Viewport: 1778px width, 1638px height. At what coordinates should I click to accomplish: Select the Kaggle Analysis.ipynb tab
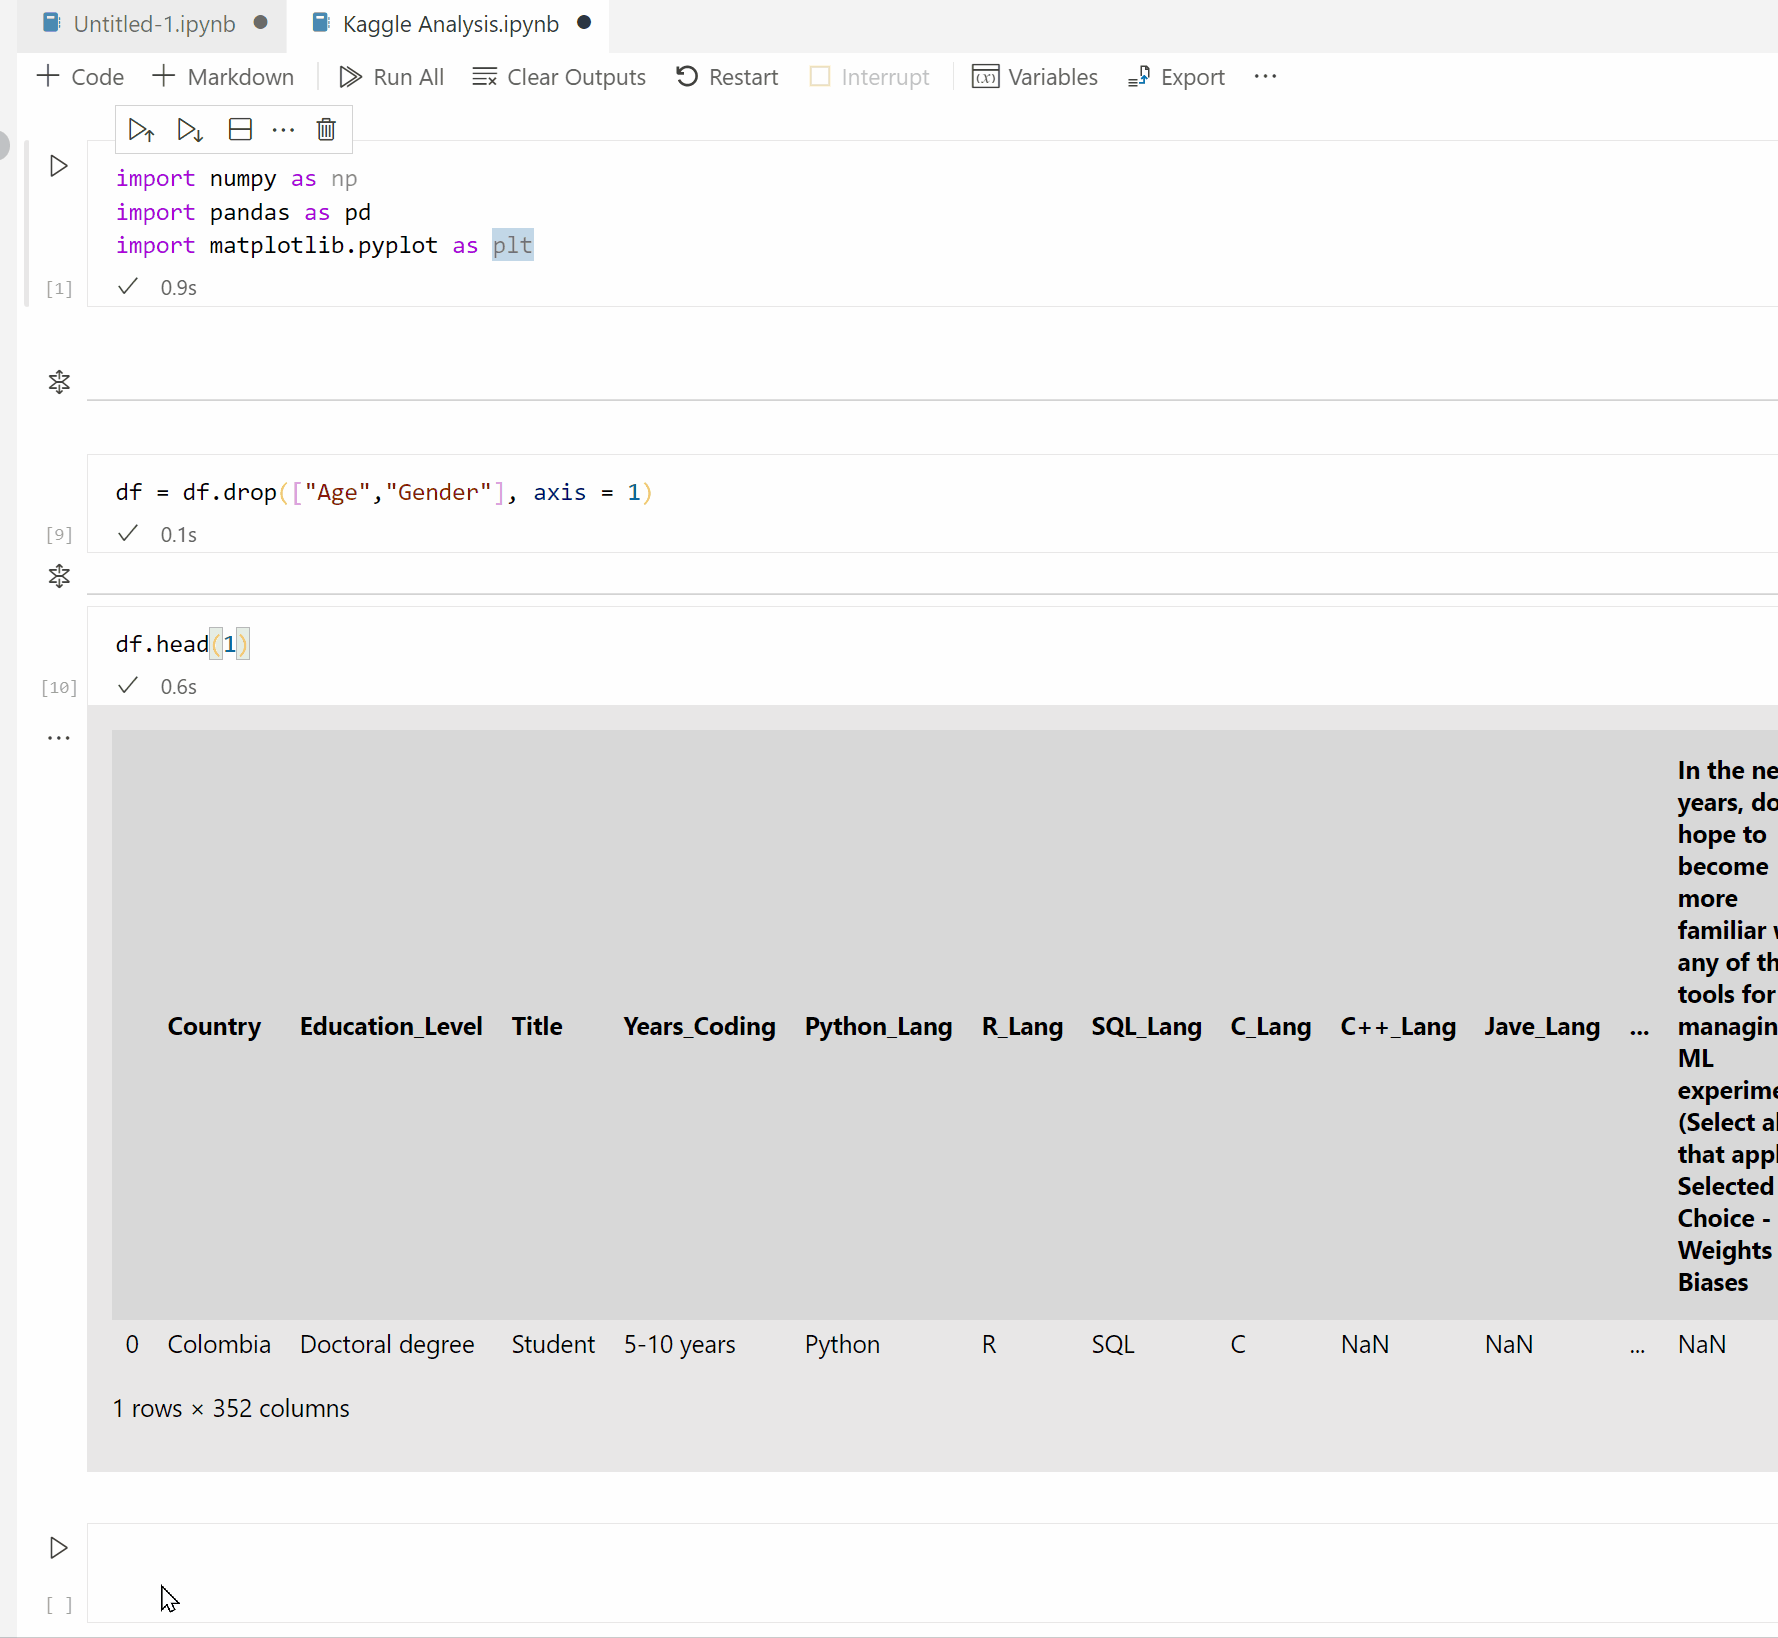click(450, 24)
